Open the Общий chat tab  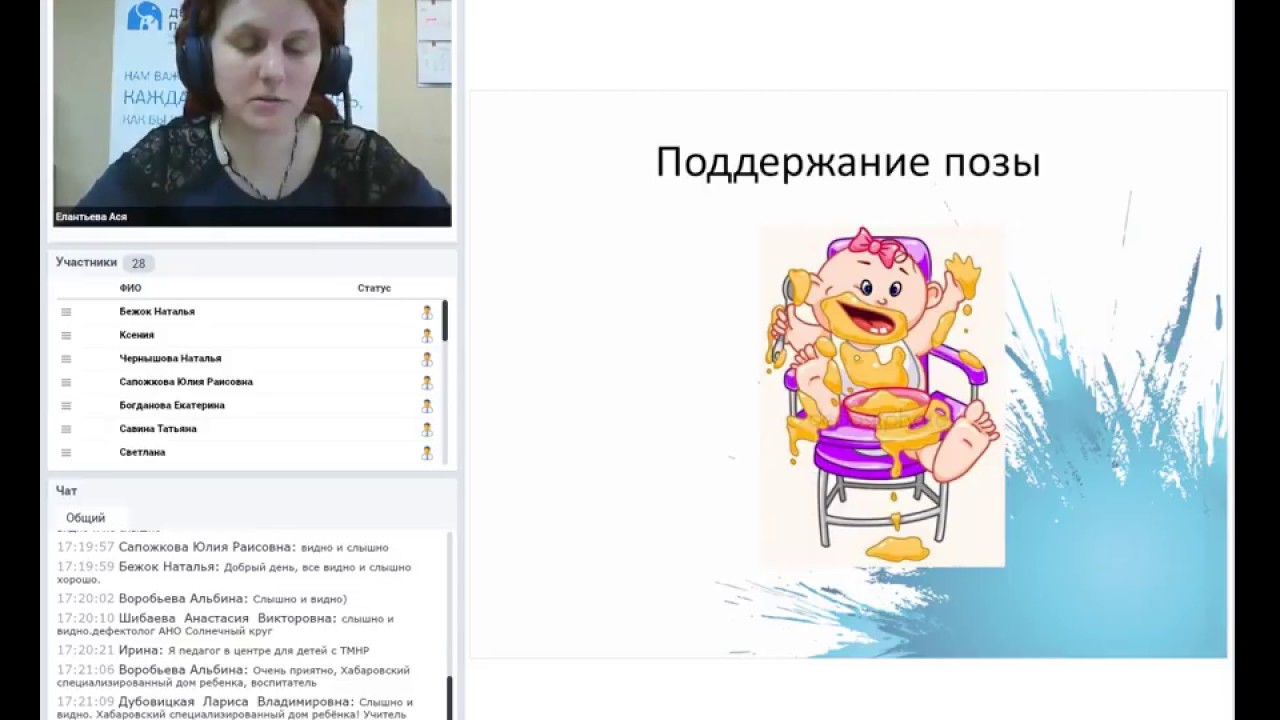86,518
